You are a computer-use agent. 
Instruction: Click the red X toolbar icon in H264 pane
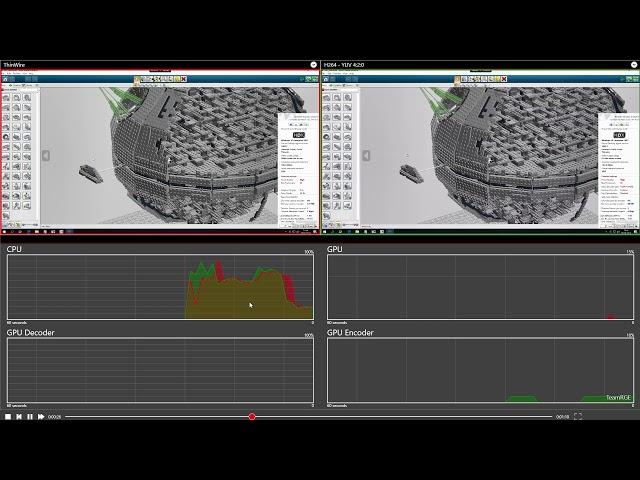[x=504, y=79]
